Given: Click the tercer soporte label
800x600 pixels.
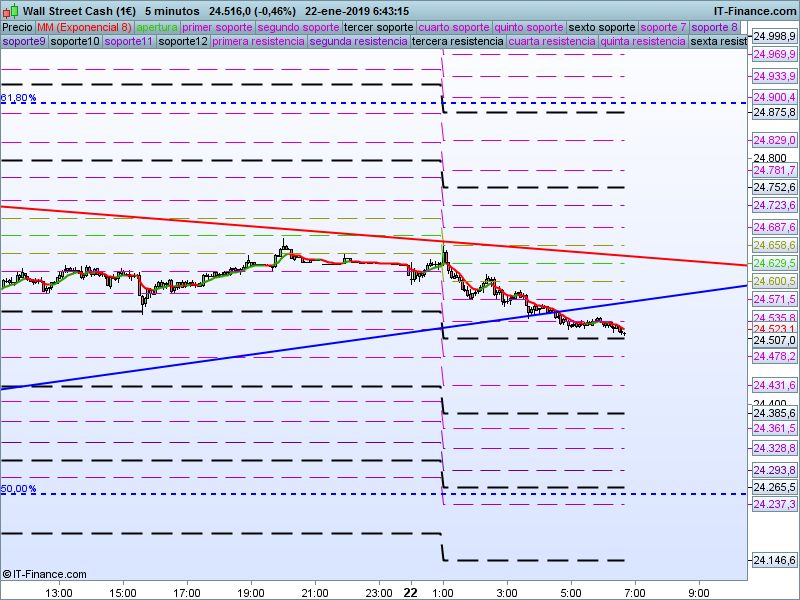Looking at the screenshot, I should point(379,28).
